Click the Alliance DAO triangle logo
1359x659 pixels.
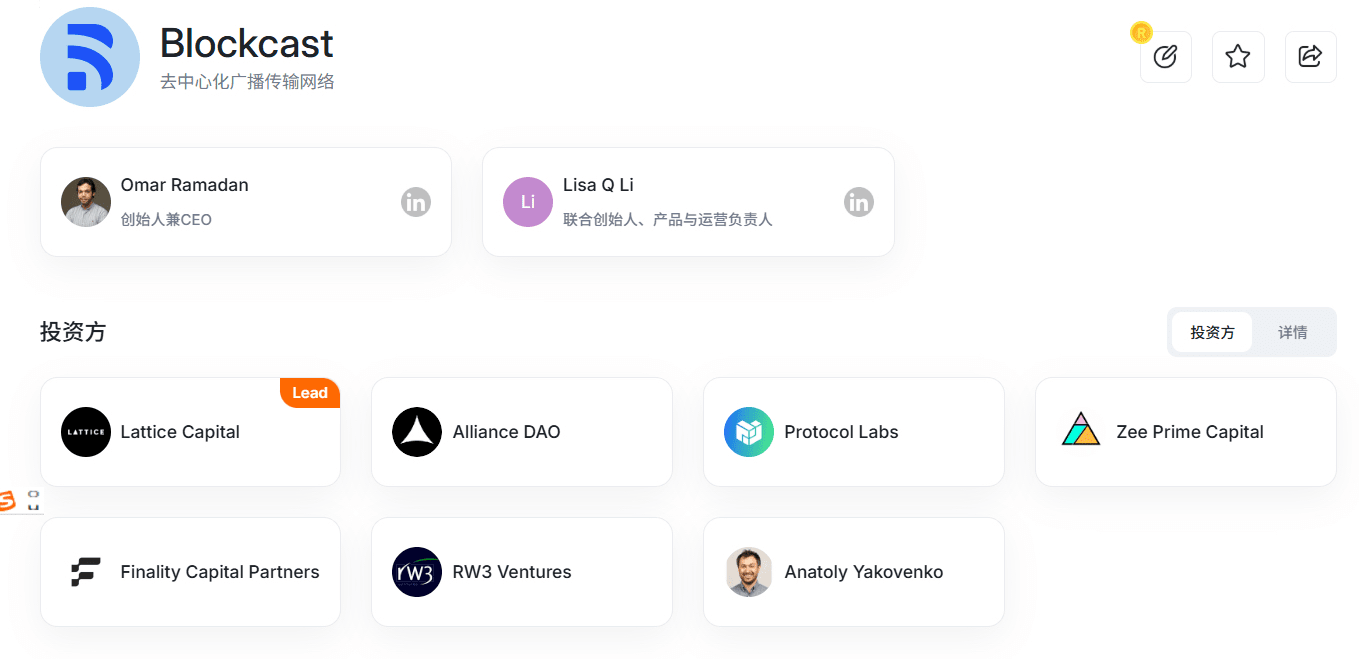[417, 432]
